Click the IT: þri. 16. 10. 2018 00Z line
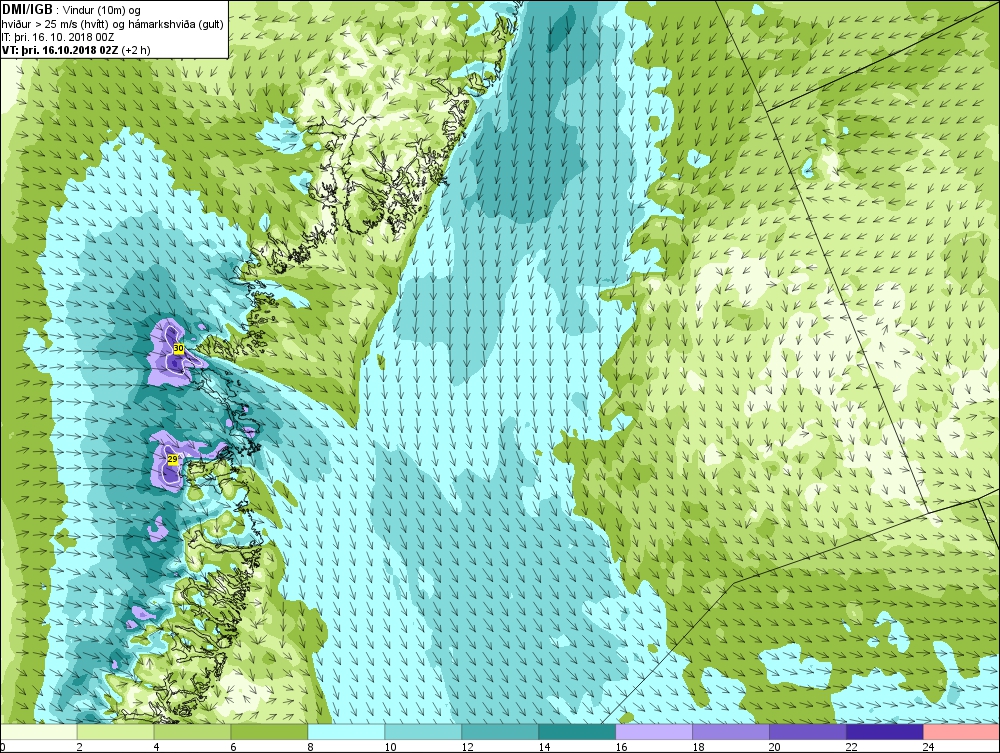Screen dimensions: 1000x753 click(x=58, y=37)
